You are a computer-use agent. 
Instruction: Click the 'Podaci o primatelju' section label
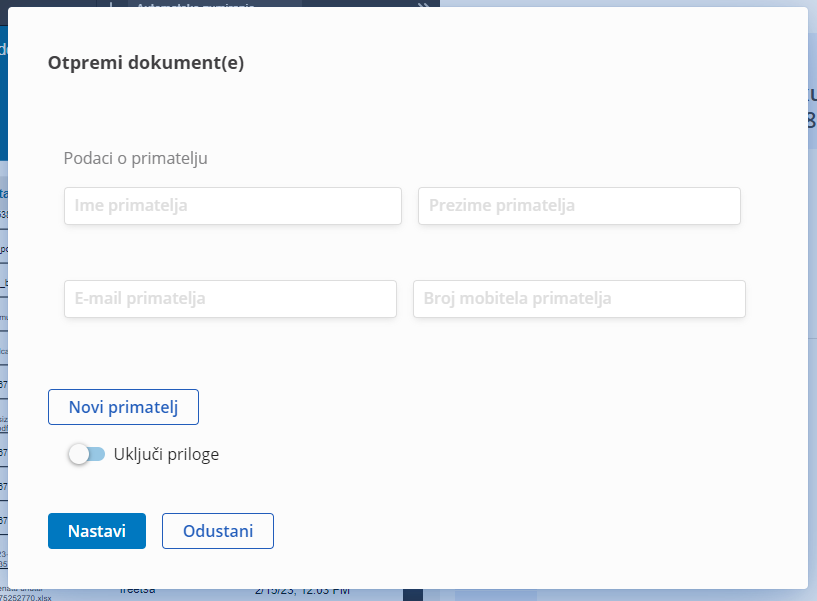click(135, 158)
